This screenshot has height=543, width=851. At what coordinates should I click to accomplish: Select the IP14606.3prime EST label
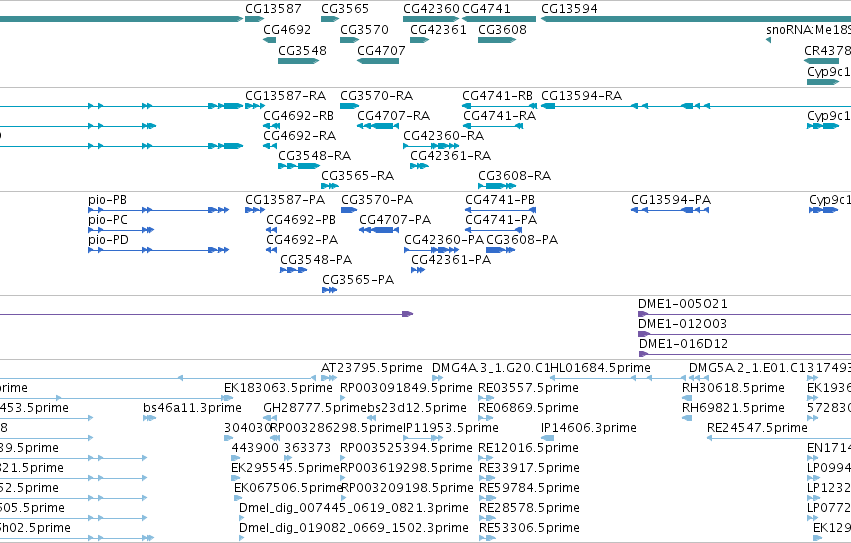(589, 428)
